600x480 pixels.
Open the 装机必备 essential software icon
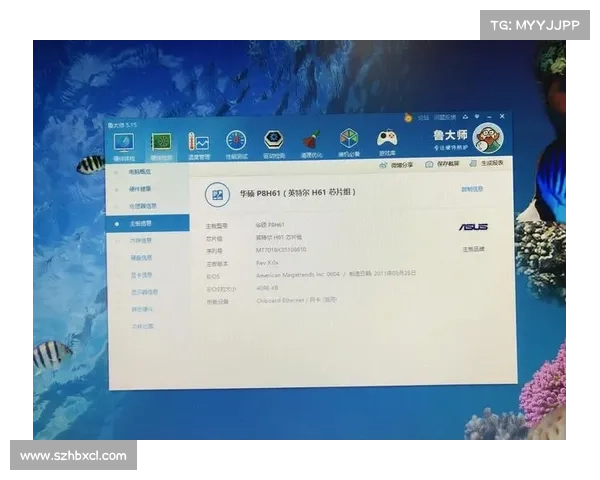click(348, 140)
